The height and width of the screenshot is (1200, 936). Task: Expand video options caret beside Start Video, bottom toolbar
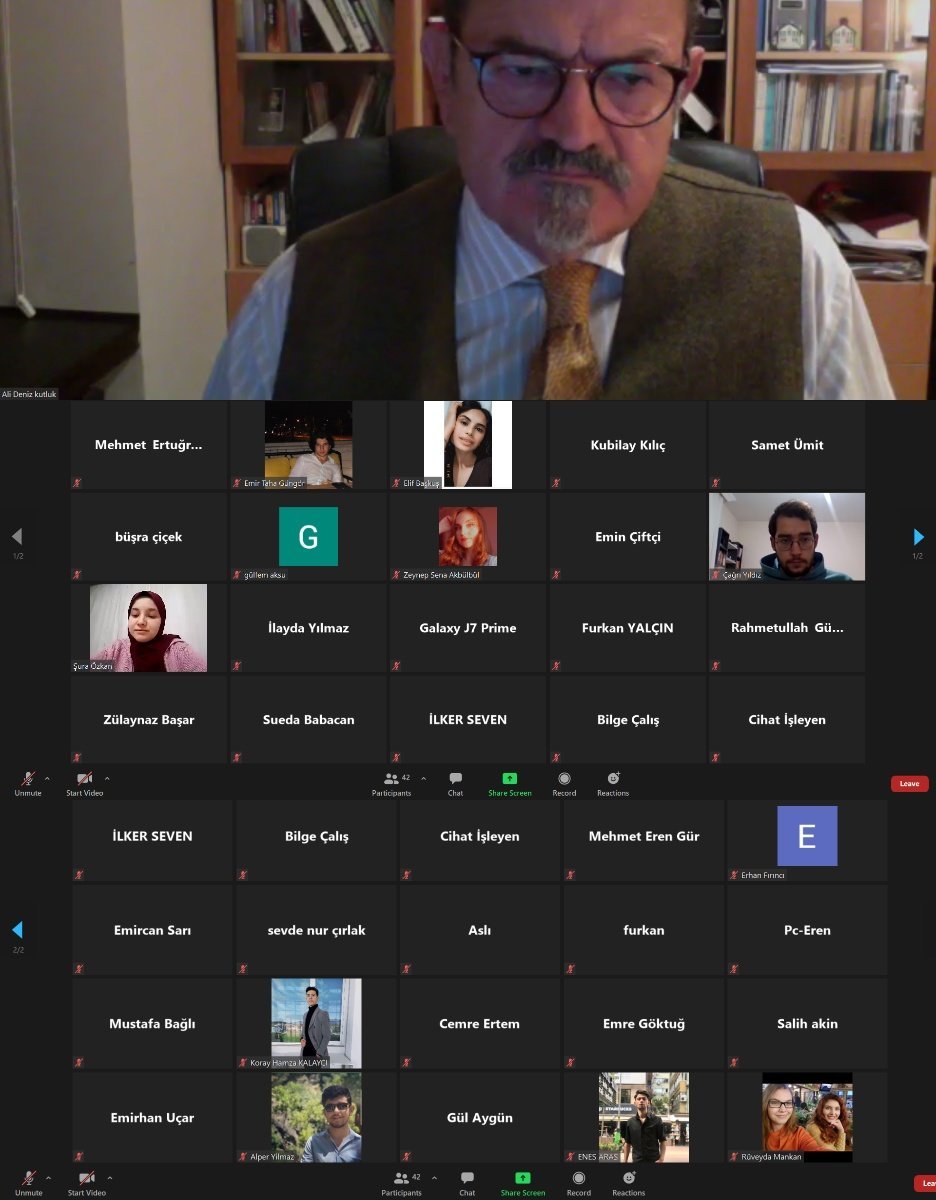109,1177
